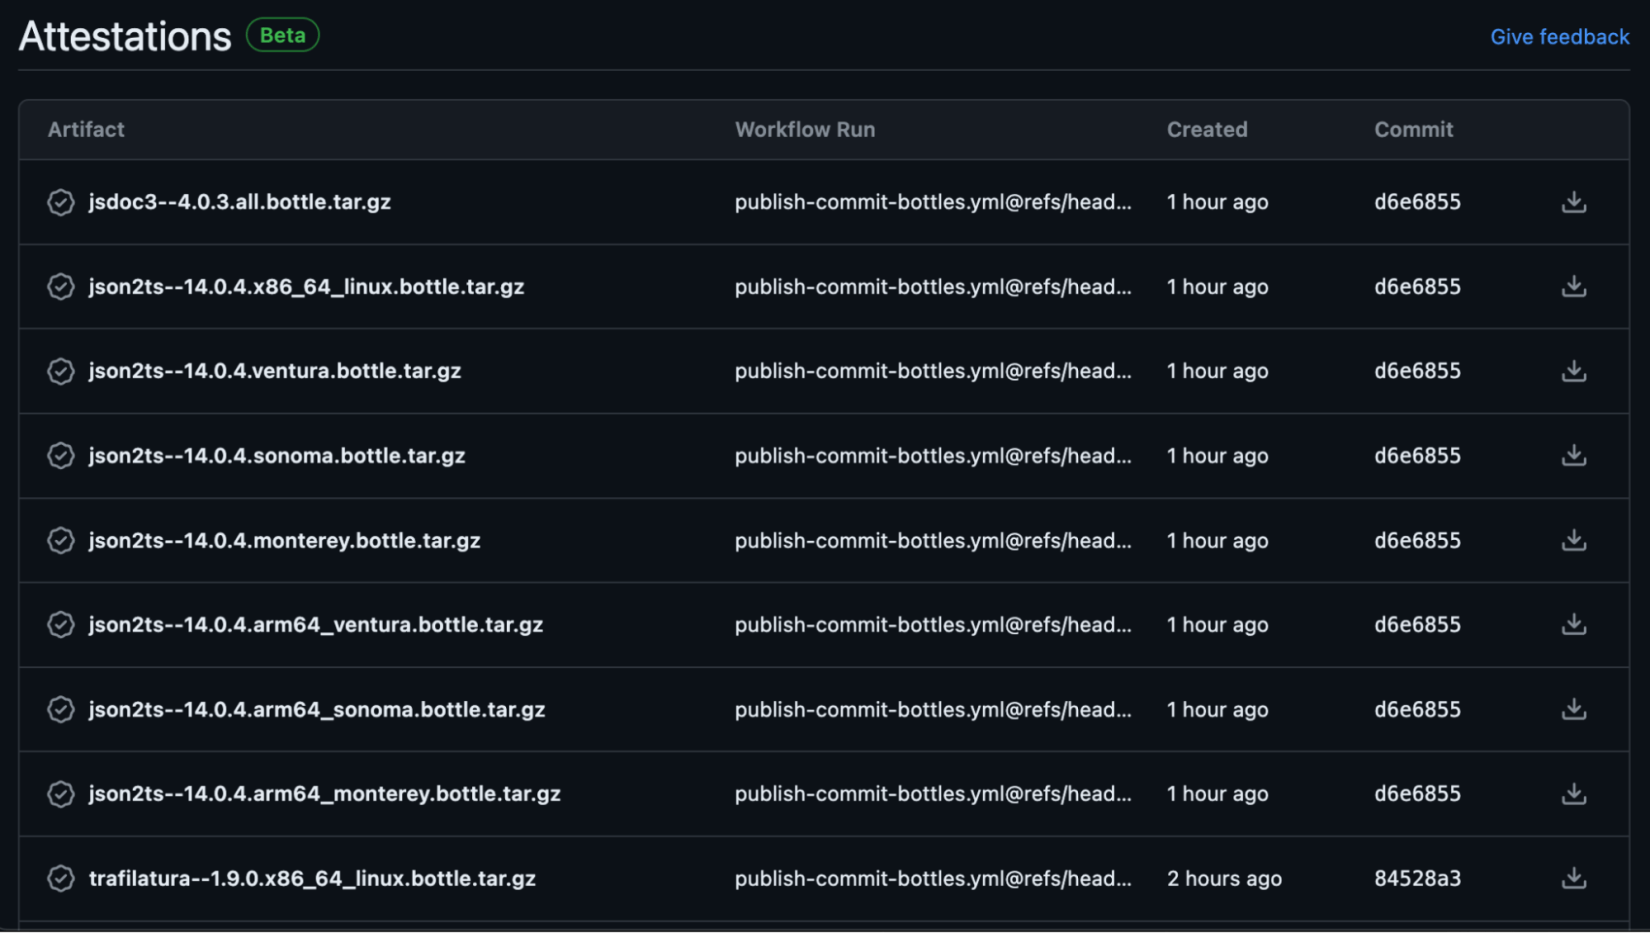
Task: Download json2ts arm64_sonoma attestation
Action: point(1574,709)
